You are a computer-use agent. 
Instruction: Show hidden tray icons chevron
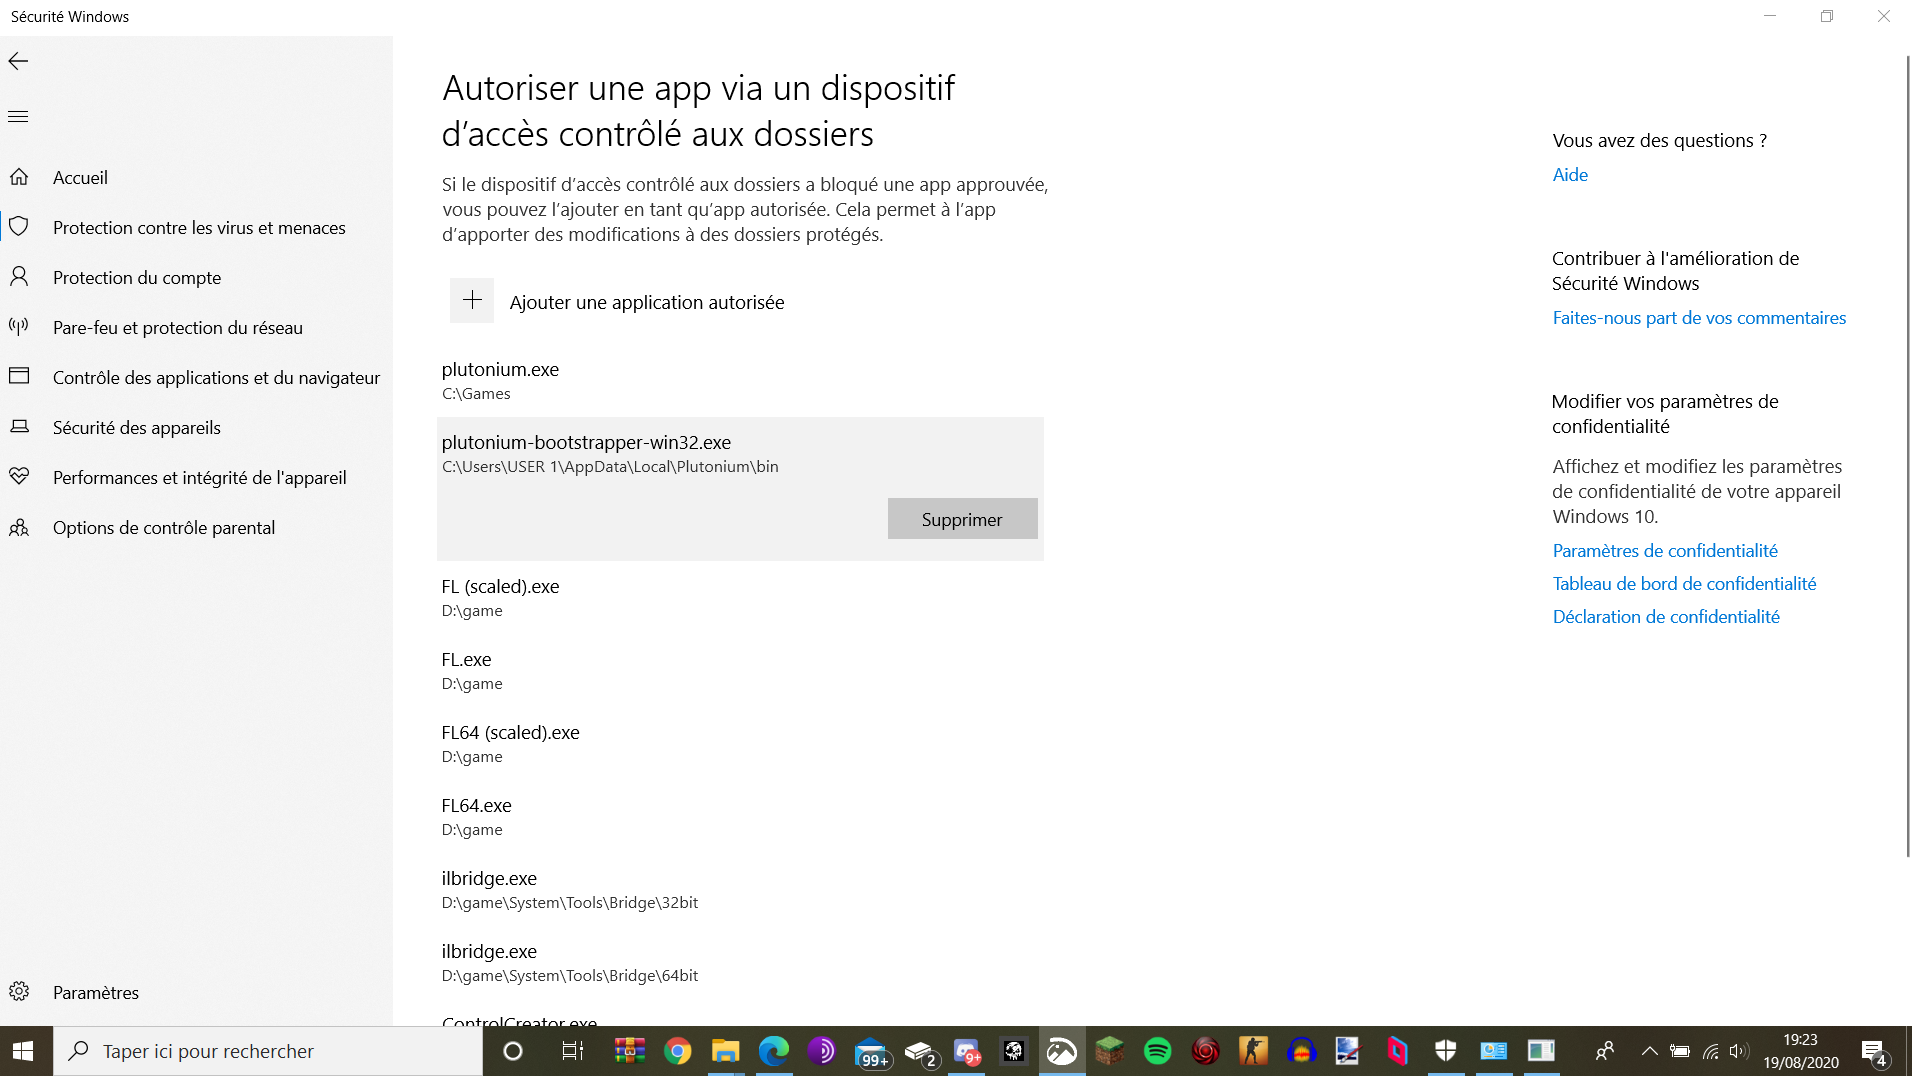1650,1051
